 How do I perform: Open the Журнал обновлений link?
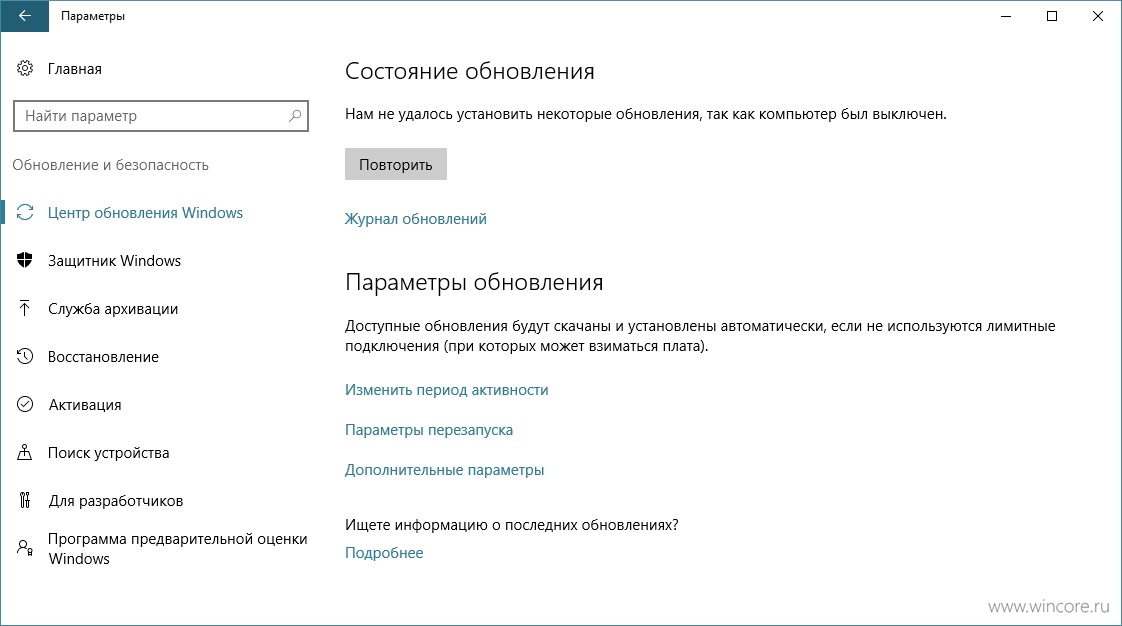coord(416,219)
